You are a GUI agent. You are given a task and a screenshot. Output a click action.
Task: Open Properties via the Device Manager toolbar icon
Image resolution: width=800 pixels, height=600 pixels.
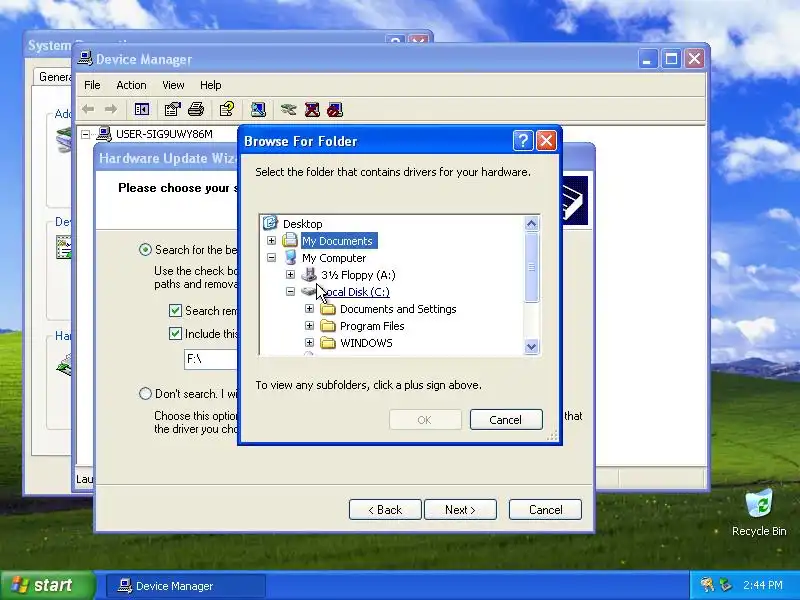click(x=172, y=109)
